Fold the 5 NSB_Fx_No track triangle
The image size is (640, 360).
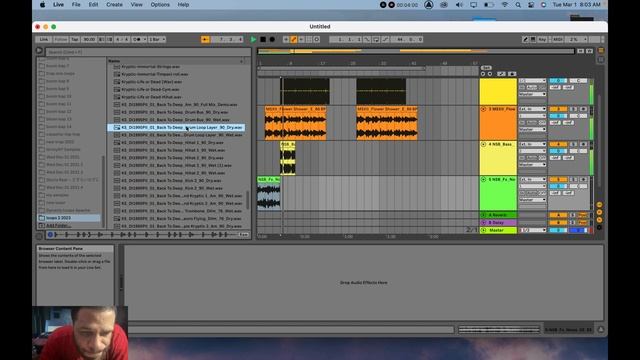click(484, 180)
